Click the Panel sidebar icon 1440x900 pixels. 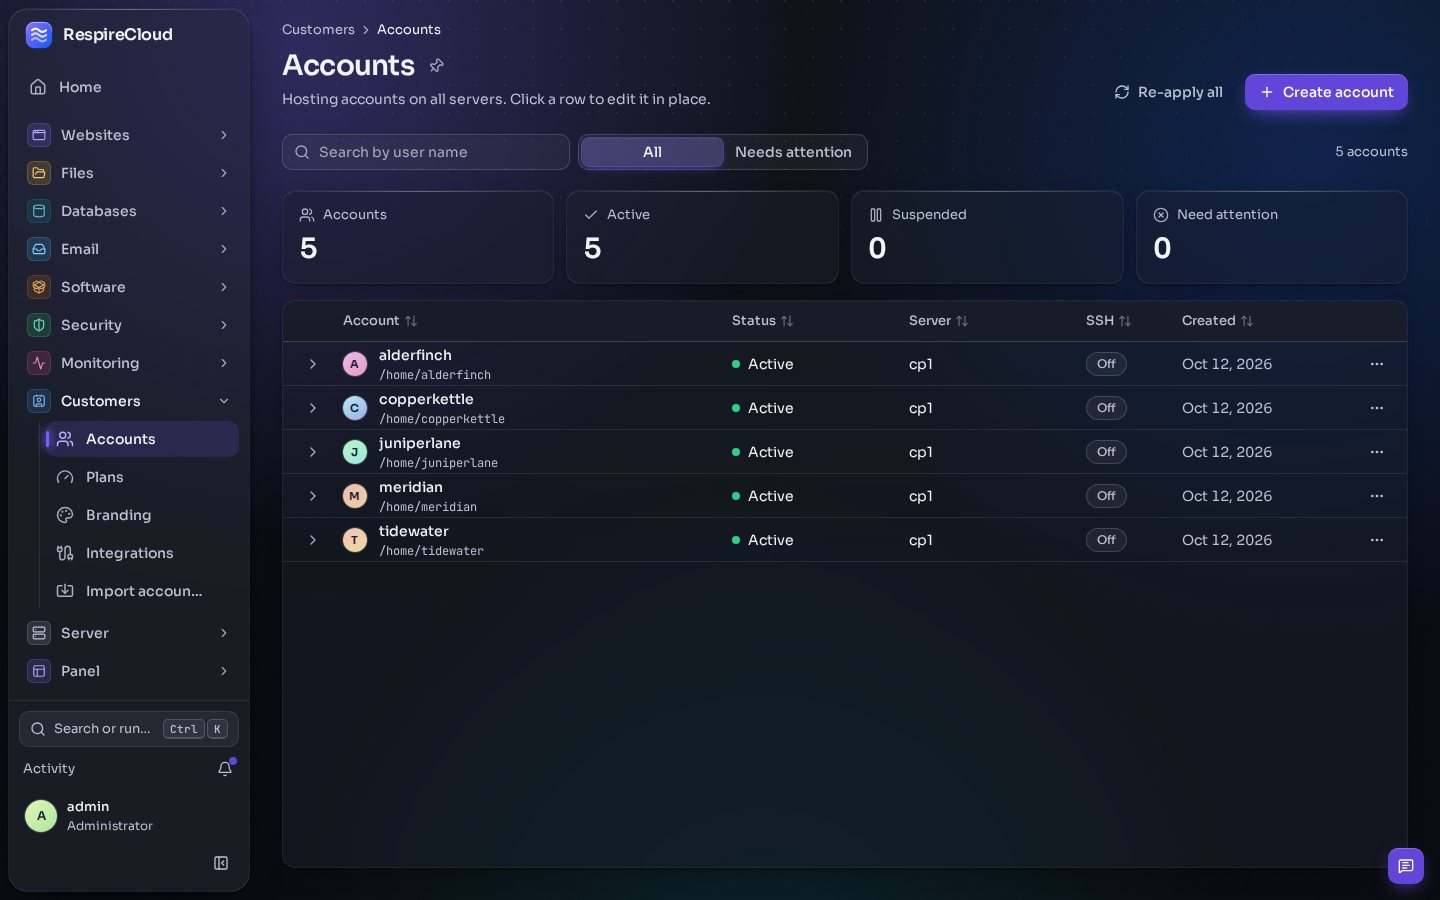[39, 671]
